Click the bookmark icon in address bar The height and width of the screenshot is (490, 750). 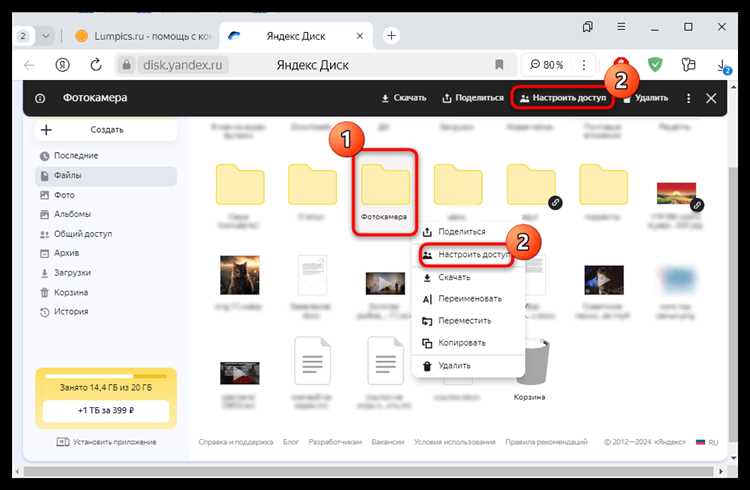(499, 65)
